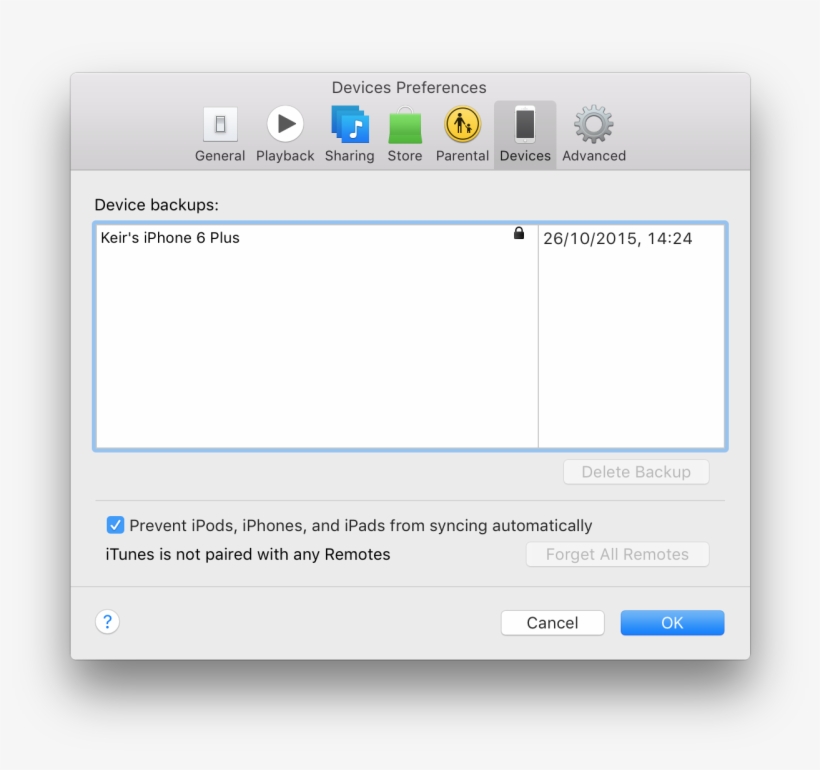Open the Store preferences pane

click(x=405, y=134)
